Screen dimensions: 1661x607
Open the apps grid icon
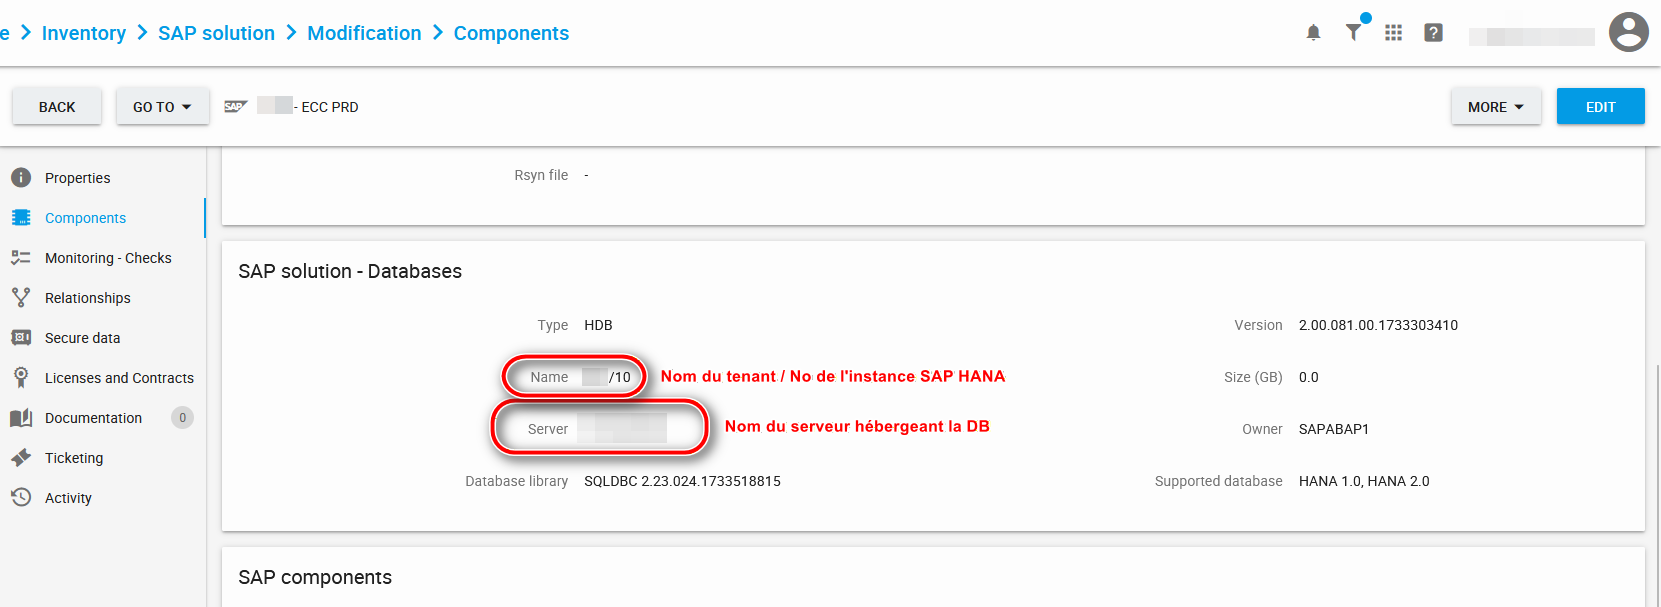point(1393,33)
